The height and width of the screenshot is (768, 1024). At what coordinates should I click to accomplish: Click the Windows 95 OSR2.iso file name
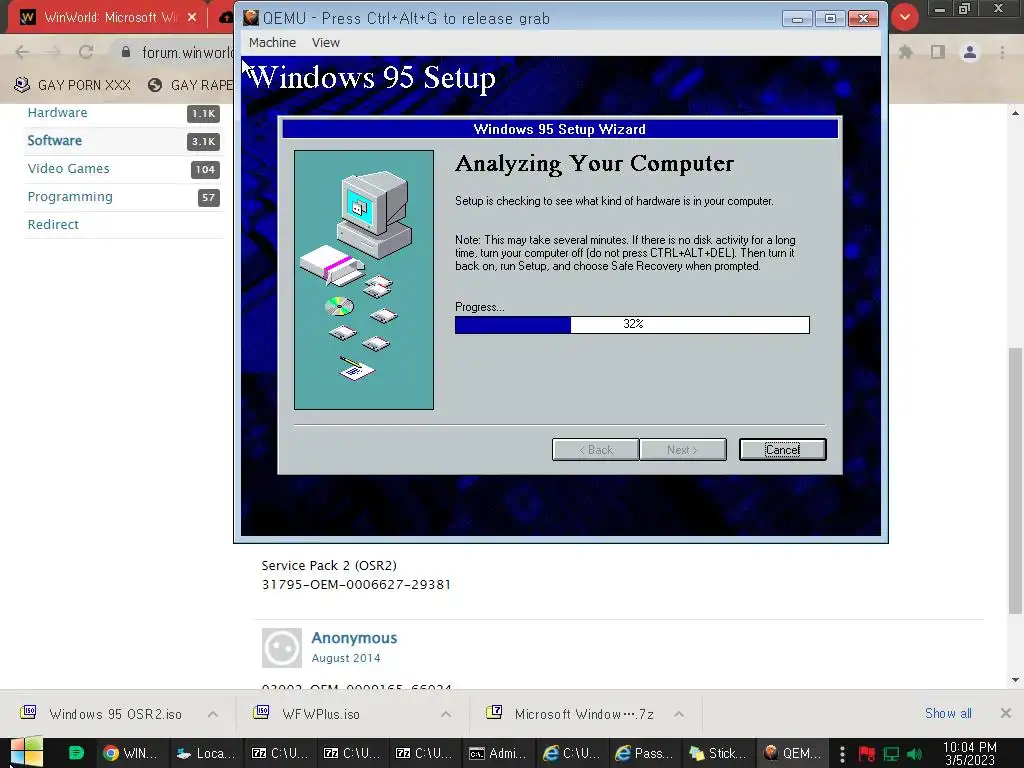click(116, 714)
